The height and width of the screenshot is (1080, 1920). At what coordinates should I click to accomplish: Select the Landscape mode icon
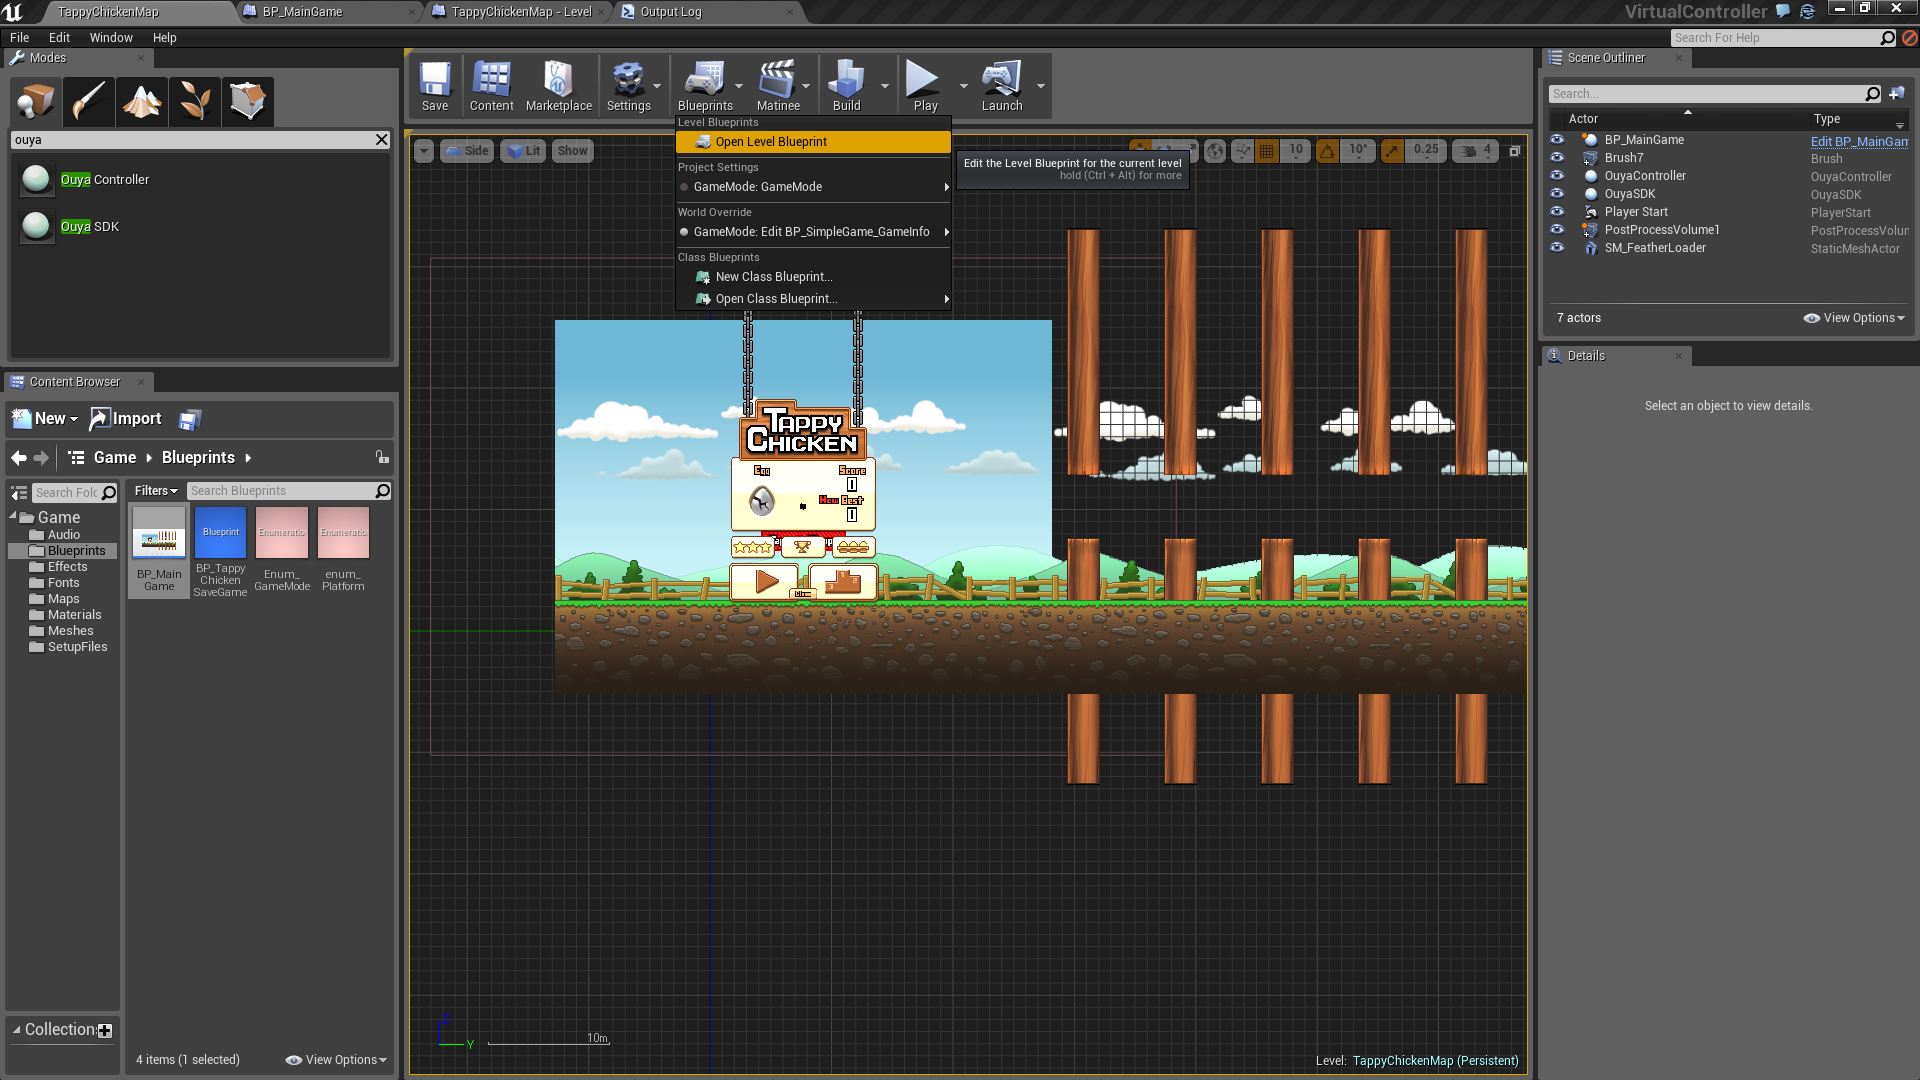141,101
